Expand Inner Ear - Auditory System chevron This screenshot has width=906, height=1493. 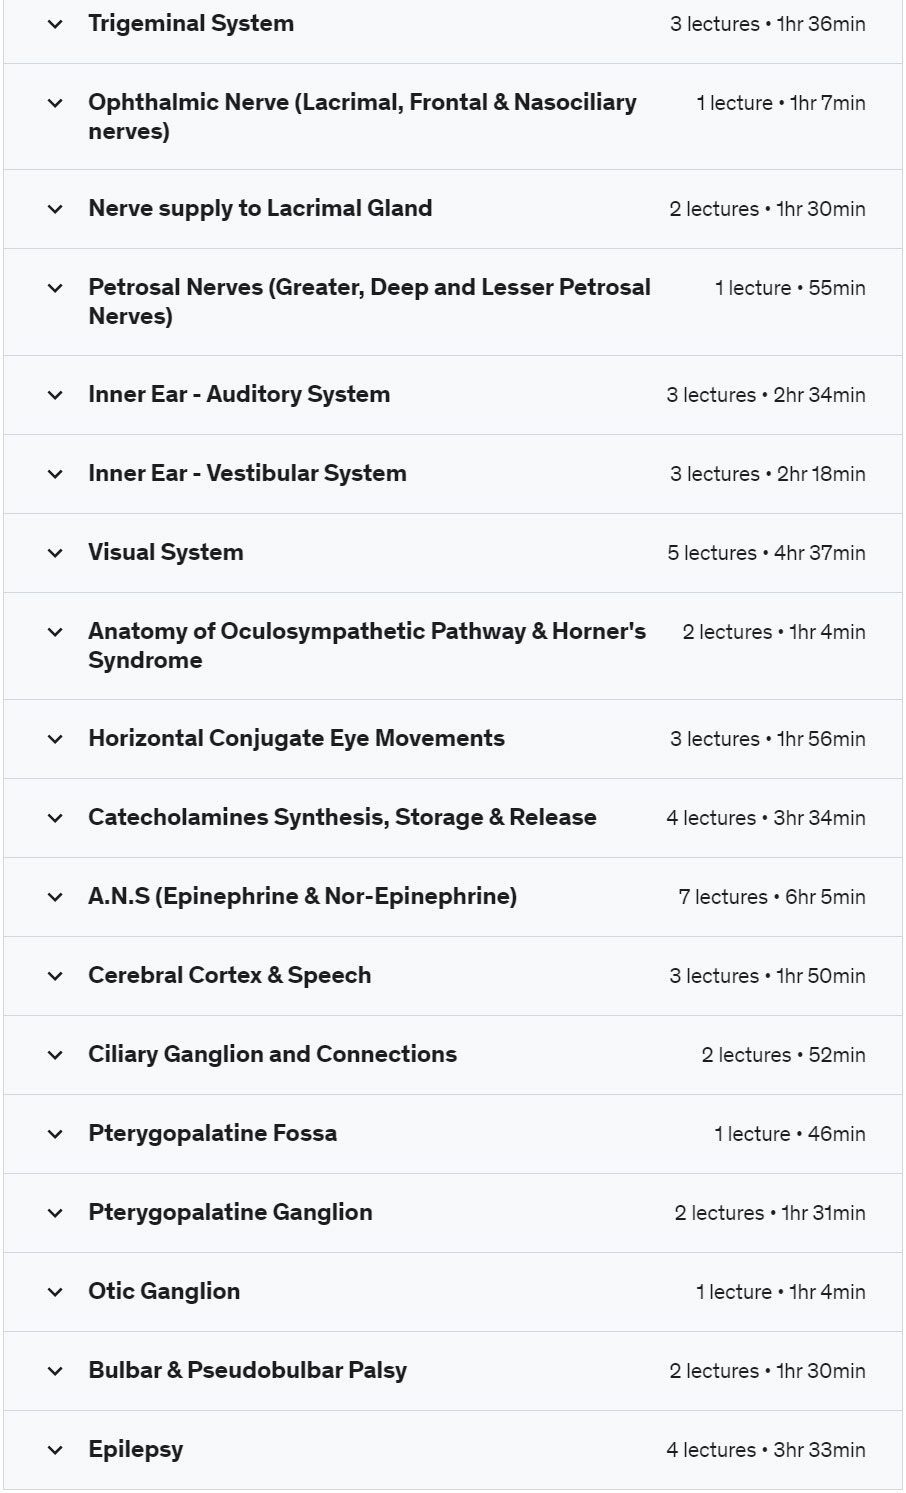tap(55, 395)
